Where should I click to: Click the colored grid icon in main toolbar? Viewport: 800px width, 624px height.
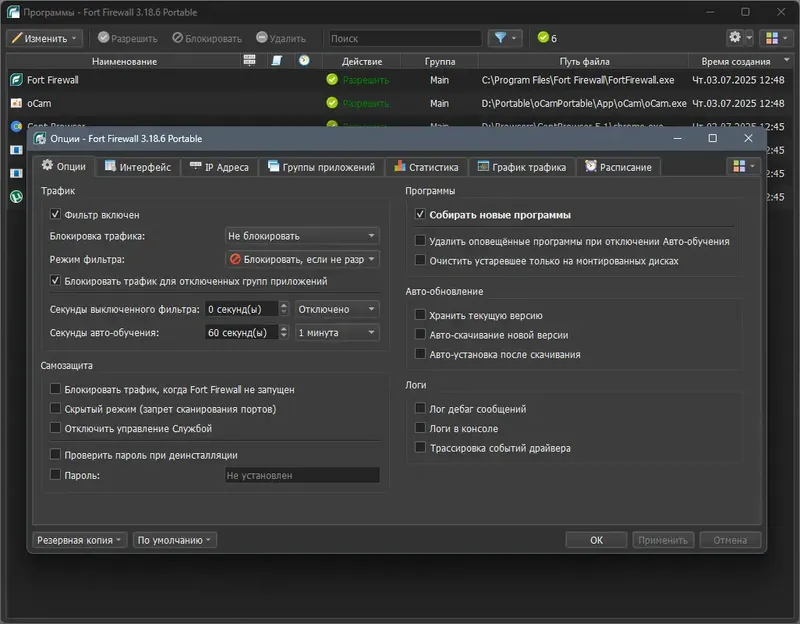[772, 38]
